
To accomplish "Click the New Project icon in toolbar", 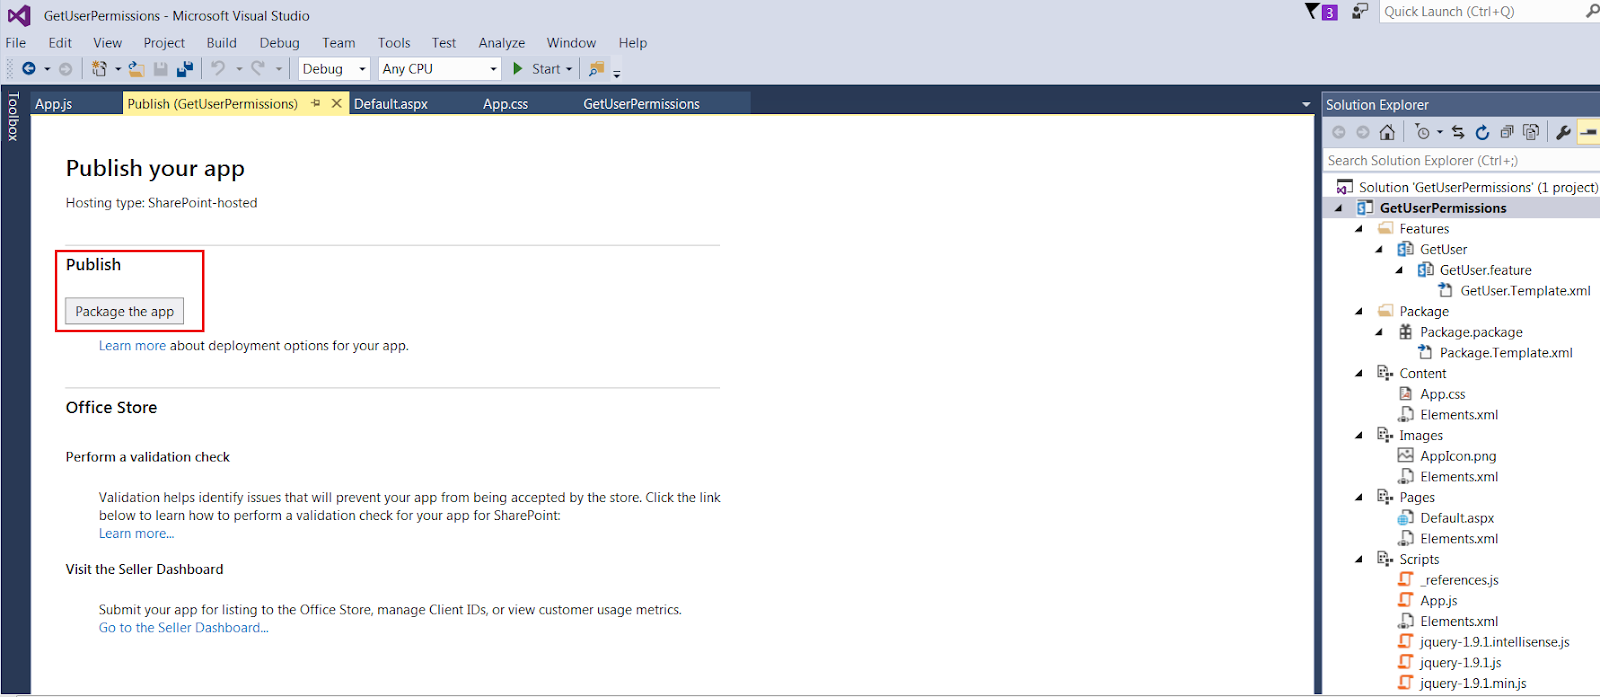I will click(99, 69).
